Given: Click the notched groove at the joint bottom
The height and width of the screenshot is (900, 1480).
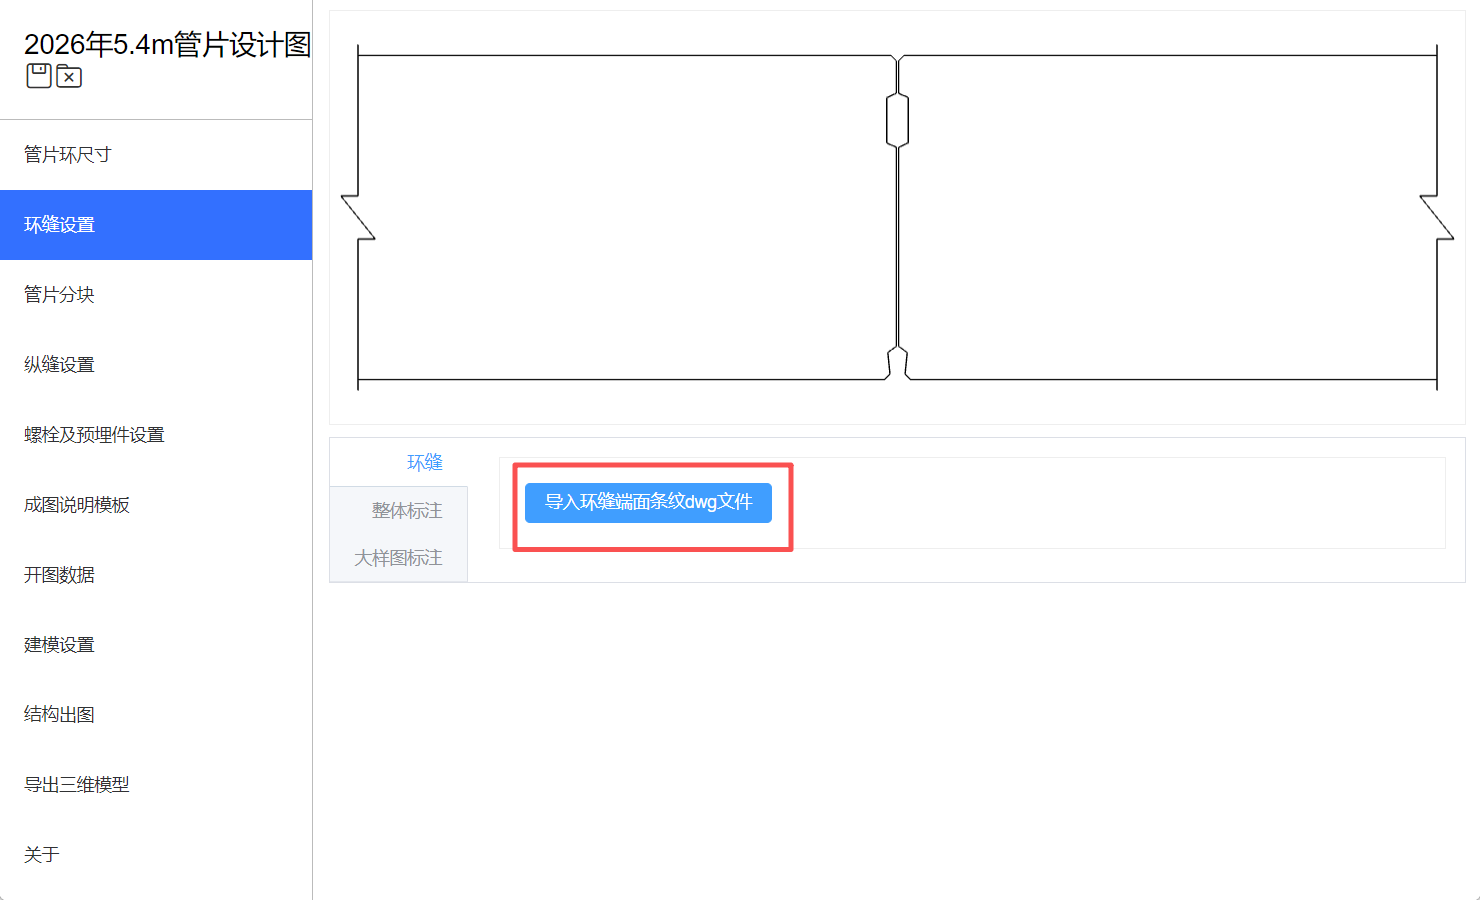Looking at the screenshot, I should 897,363.
